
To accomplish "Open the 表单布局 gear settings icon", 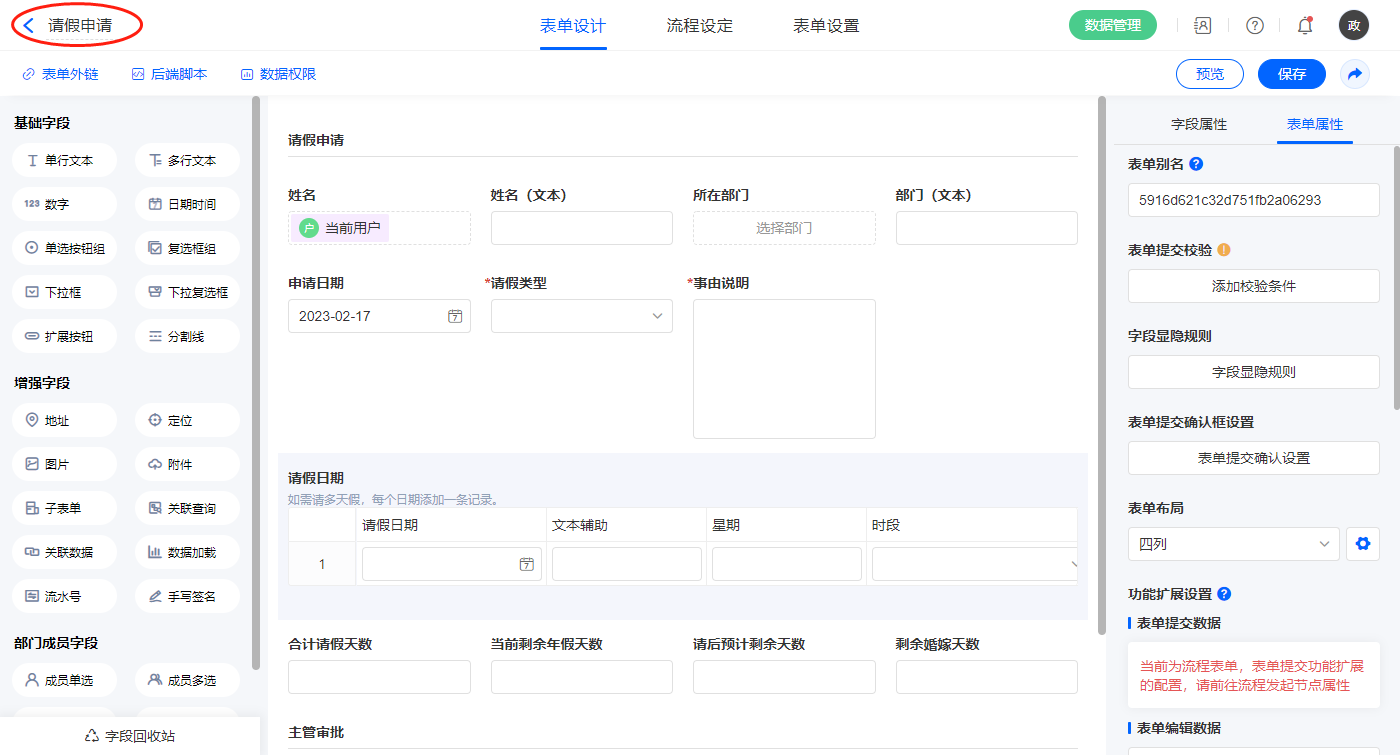I will [1361, 545].
